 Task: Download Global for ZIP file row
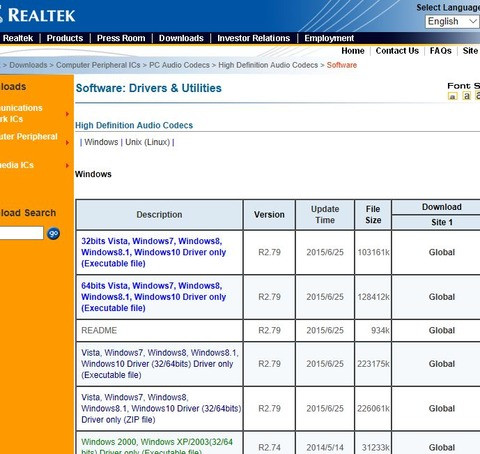(x=442, y=408)
